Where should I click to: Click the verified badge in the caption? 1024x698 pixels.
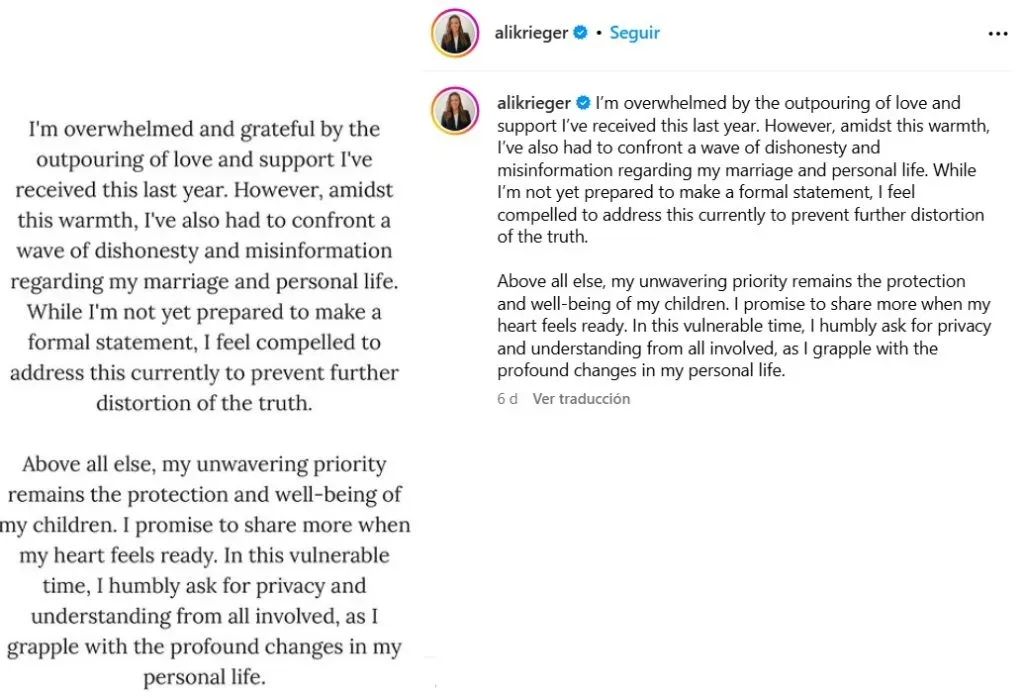click(583, 103)
